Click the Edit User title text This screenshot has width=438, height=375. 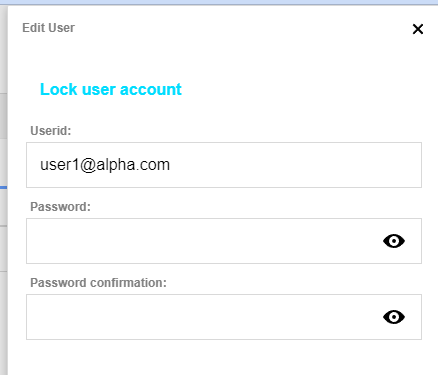48,28
